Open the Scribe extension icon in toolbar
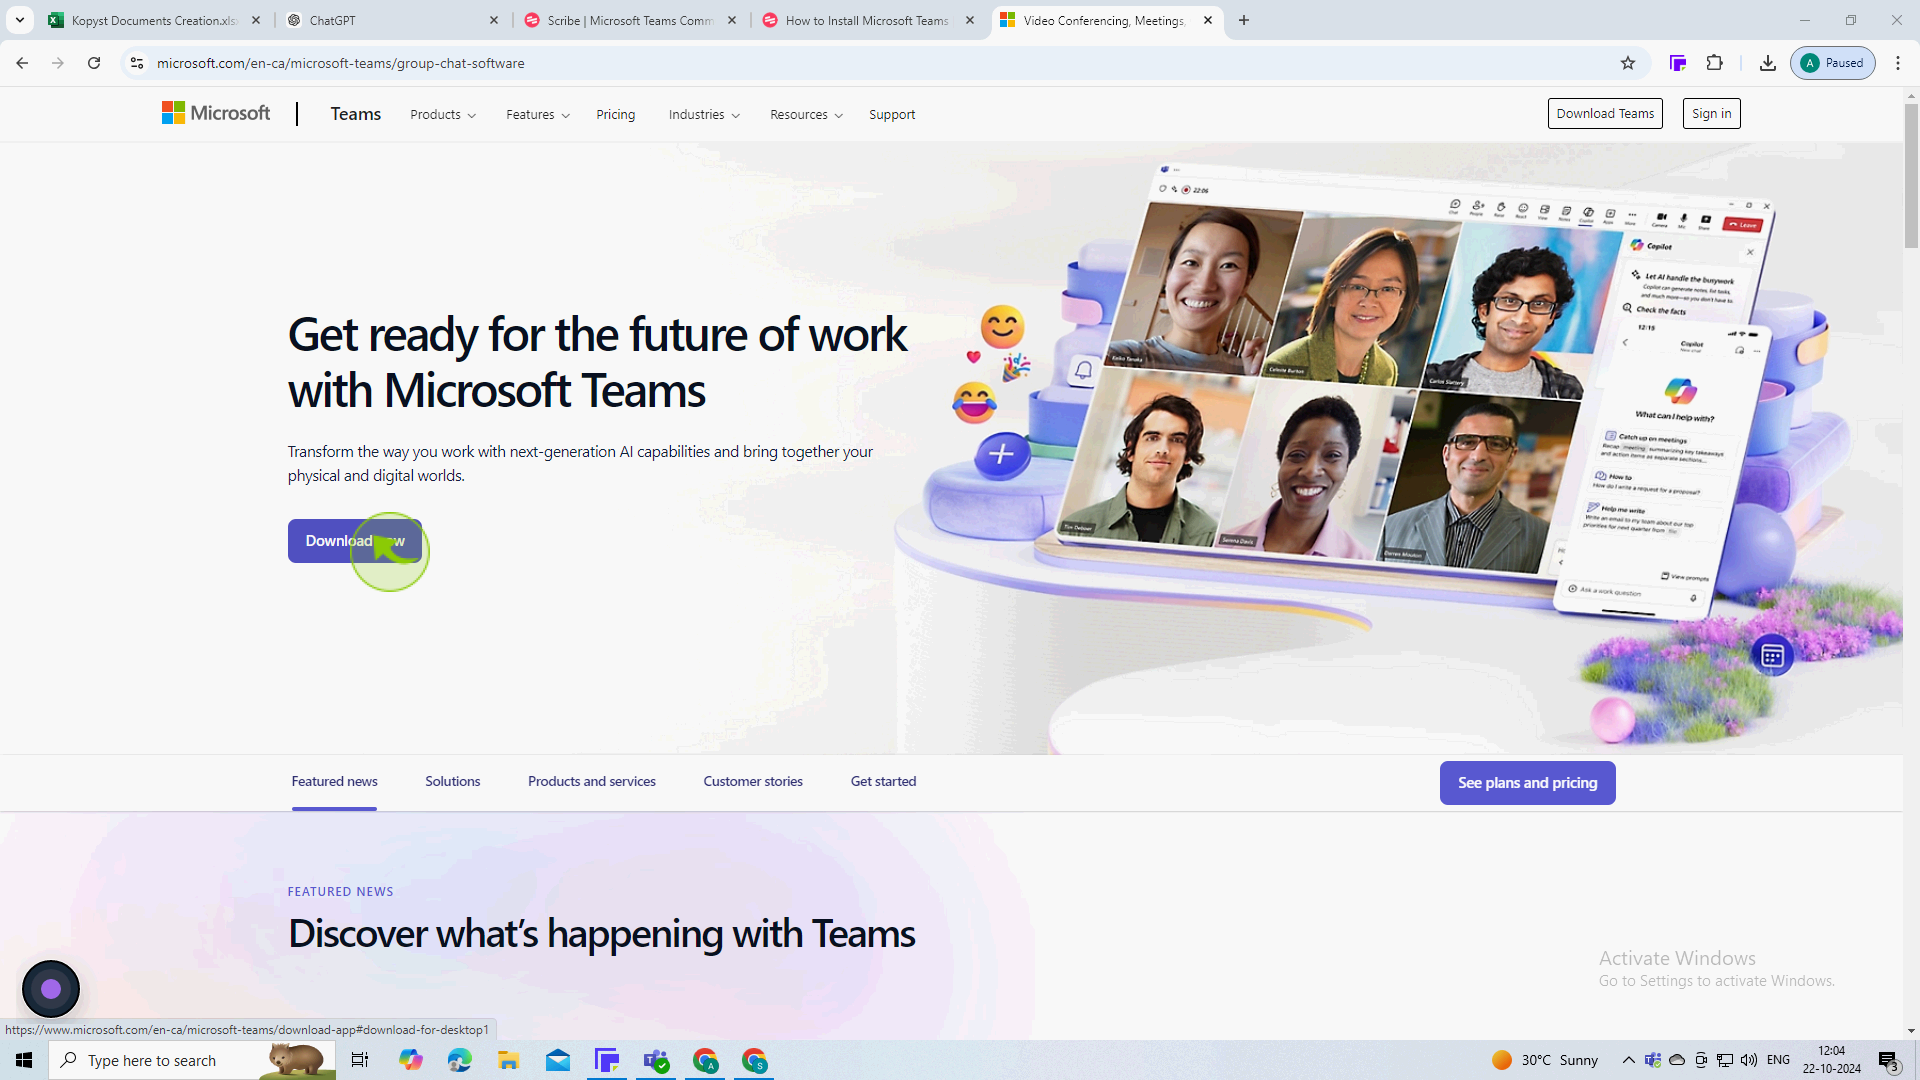The height and width of the screenshot is (1080, 1920). [x=1678, y=63]
